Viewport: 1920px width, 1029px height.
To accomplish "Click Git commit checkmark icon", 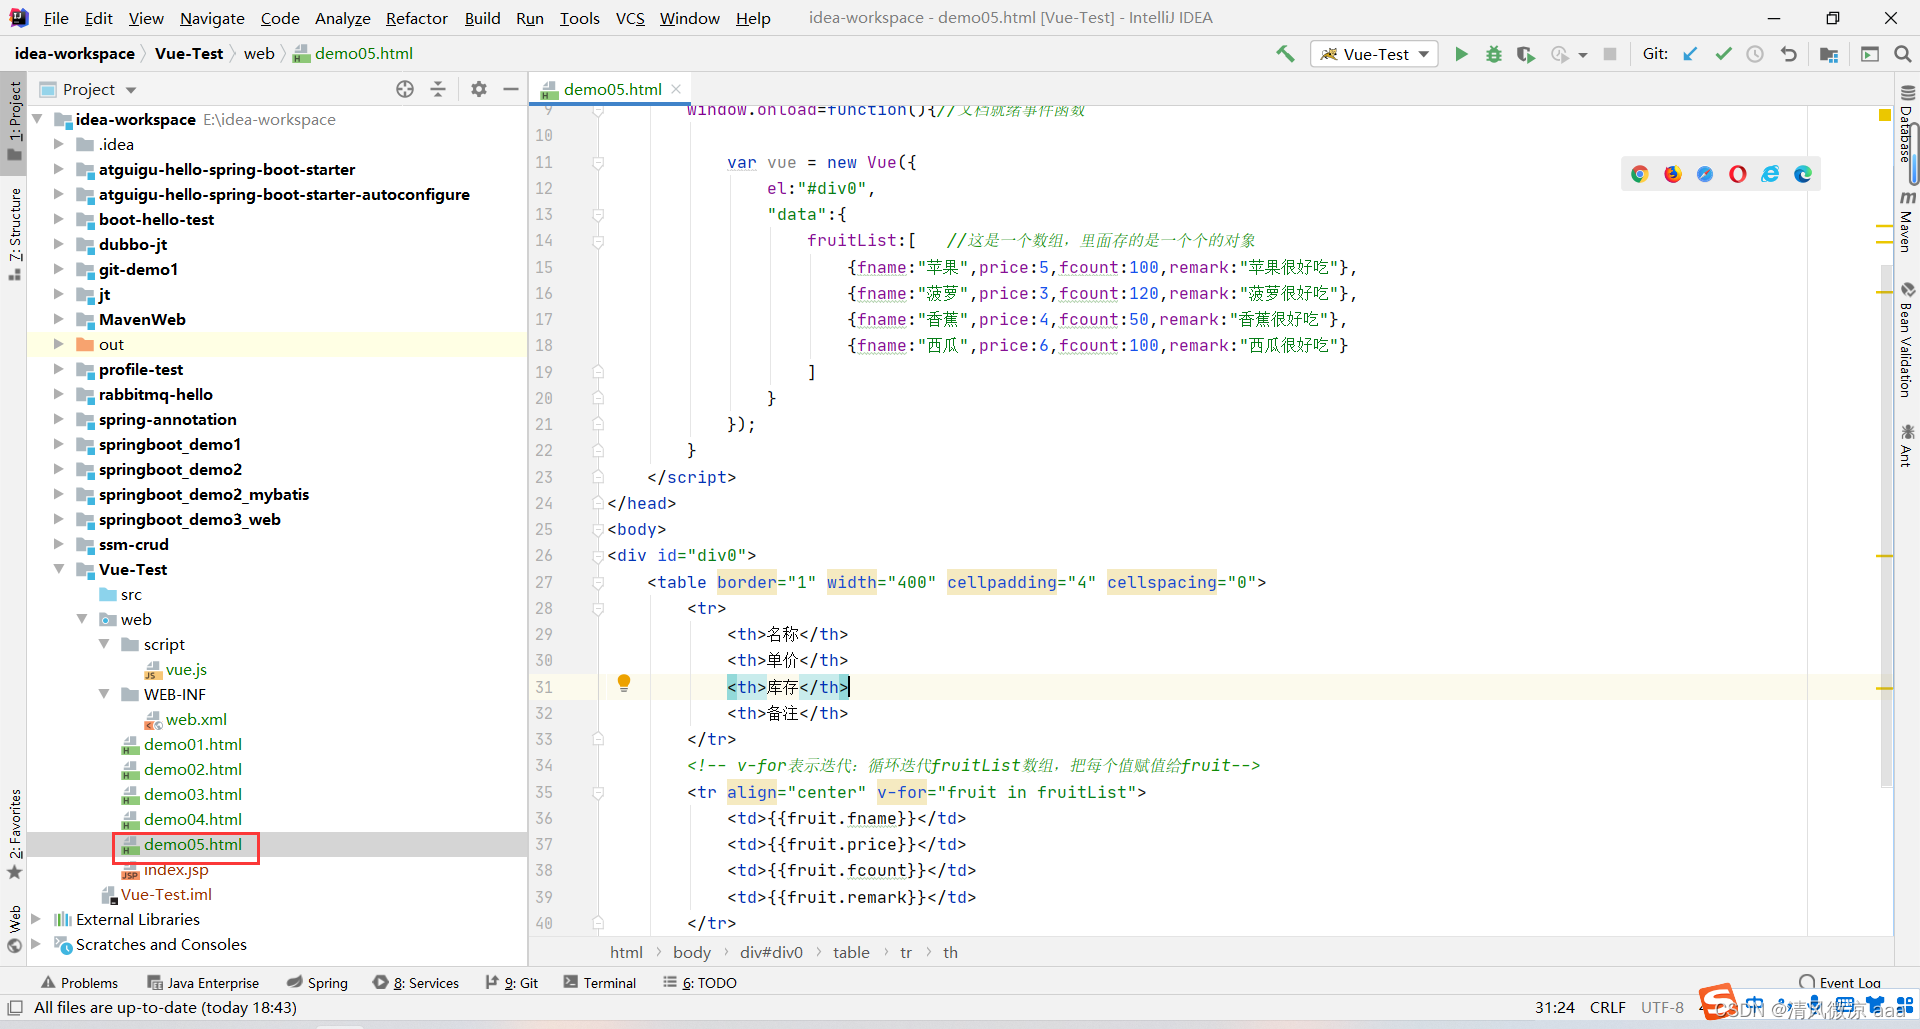I will pos(1723,54).
